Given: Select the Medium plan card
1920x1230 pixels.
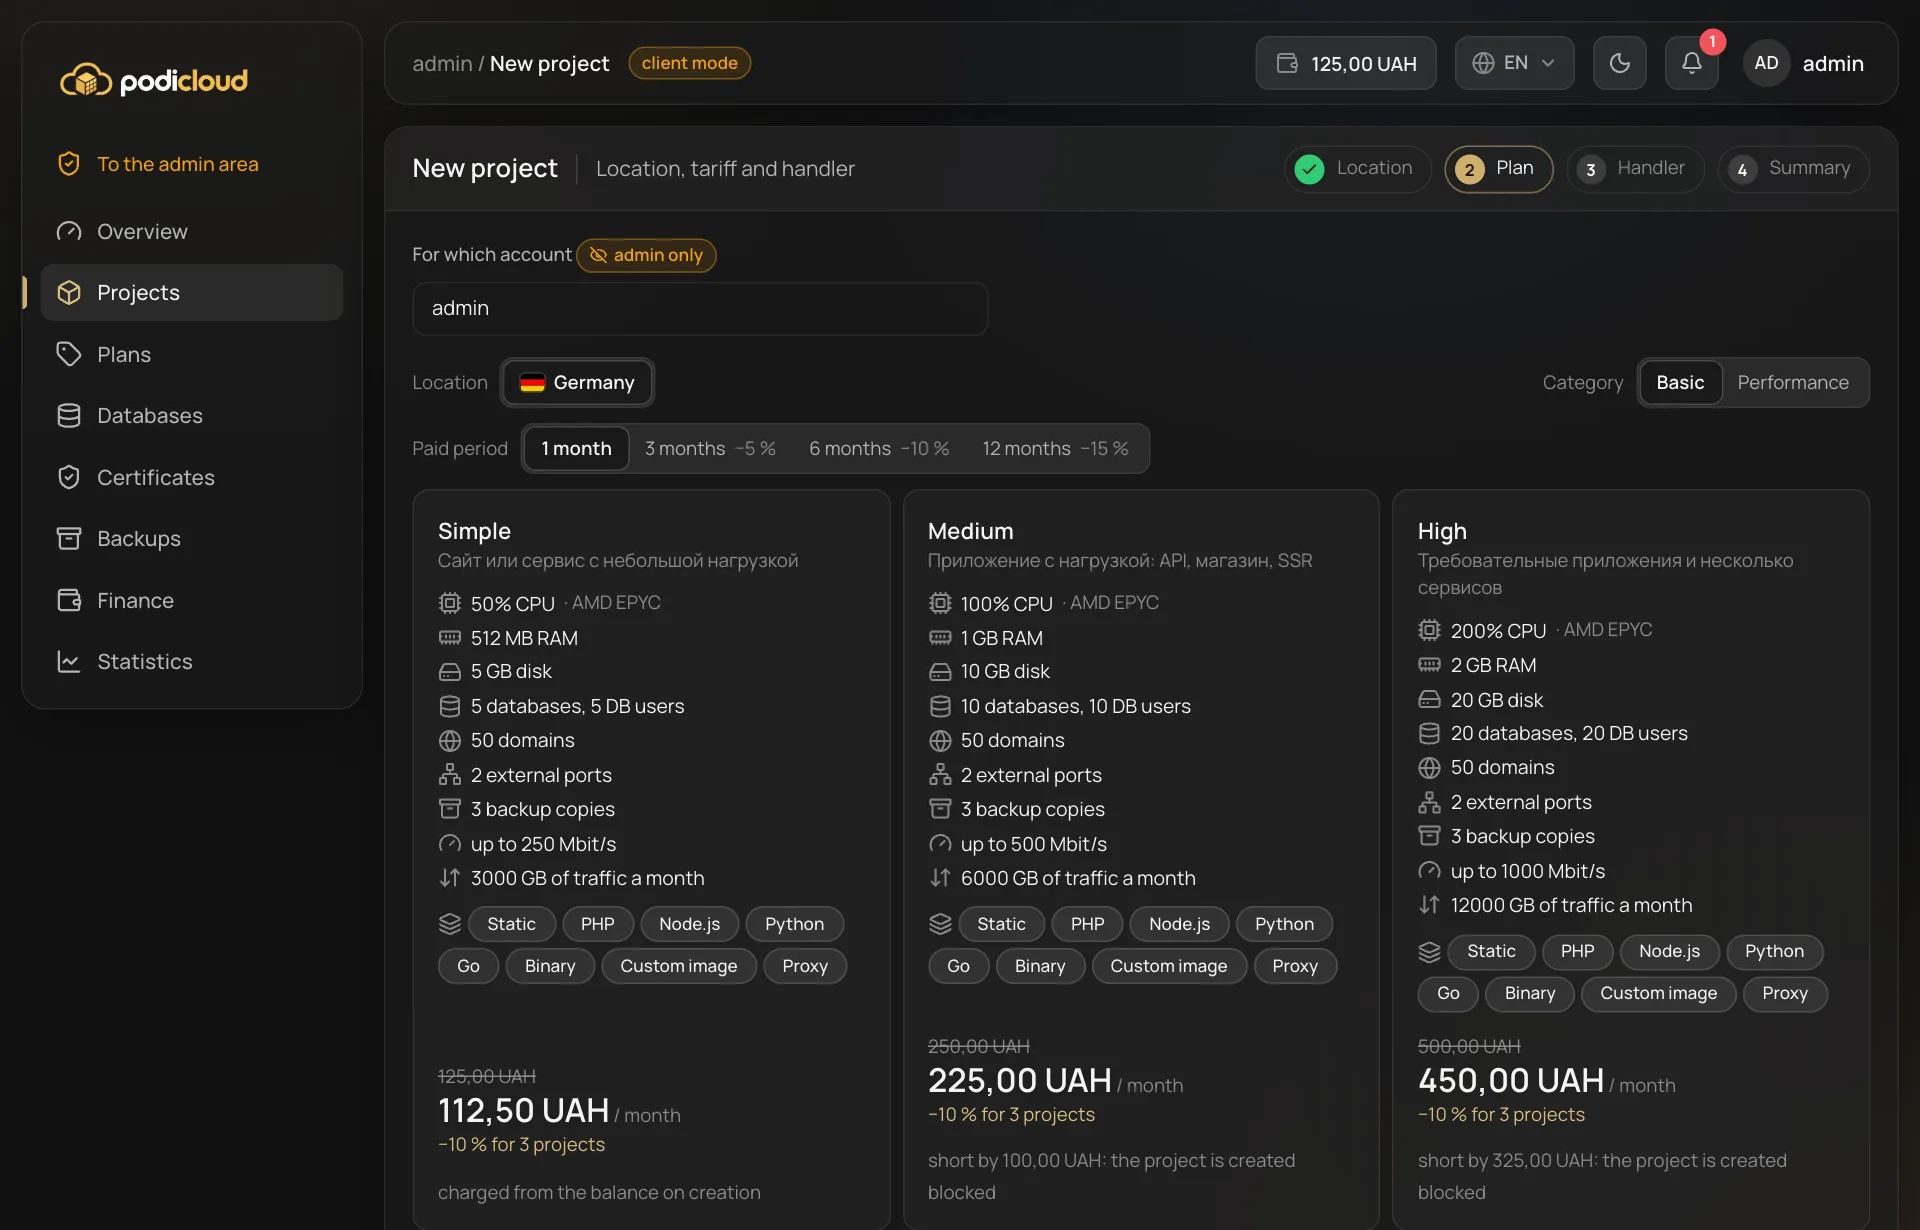Looking at the screenshot, I should [x=1141, y=859].
